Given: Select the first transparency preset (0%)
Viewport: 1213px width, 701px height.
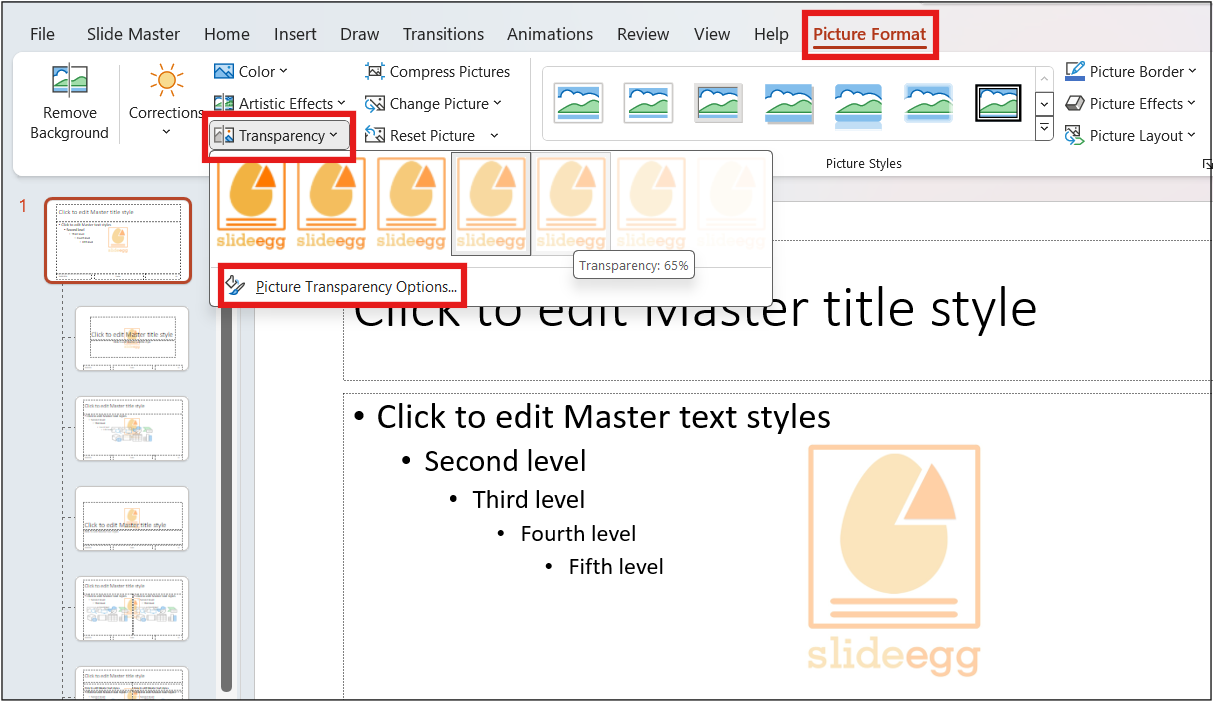Looking at the screenshot, I should coord(251,204).
